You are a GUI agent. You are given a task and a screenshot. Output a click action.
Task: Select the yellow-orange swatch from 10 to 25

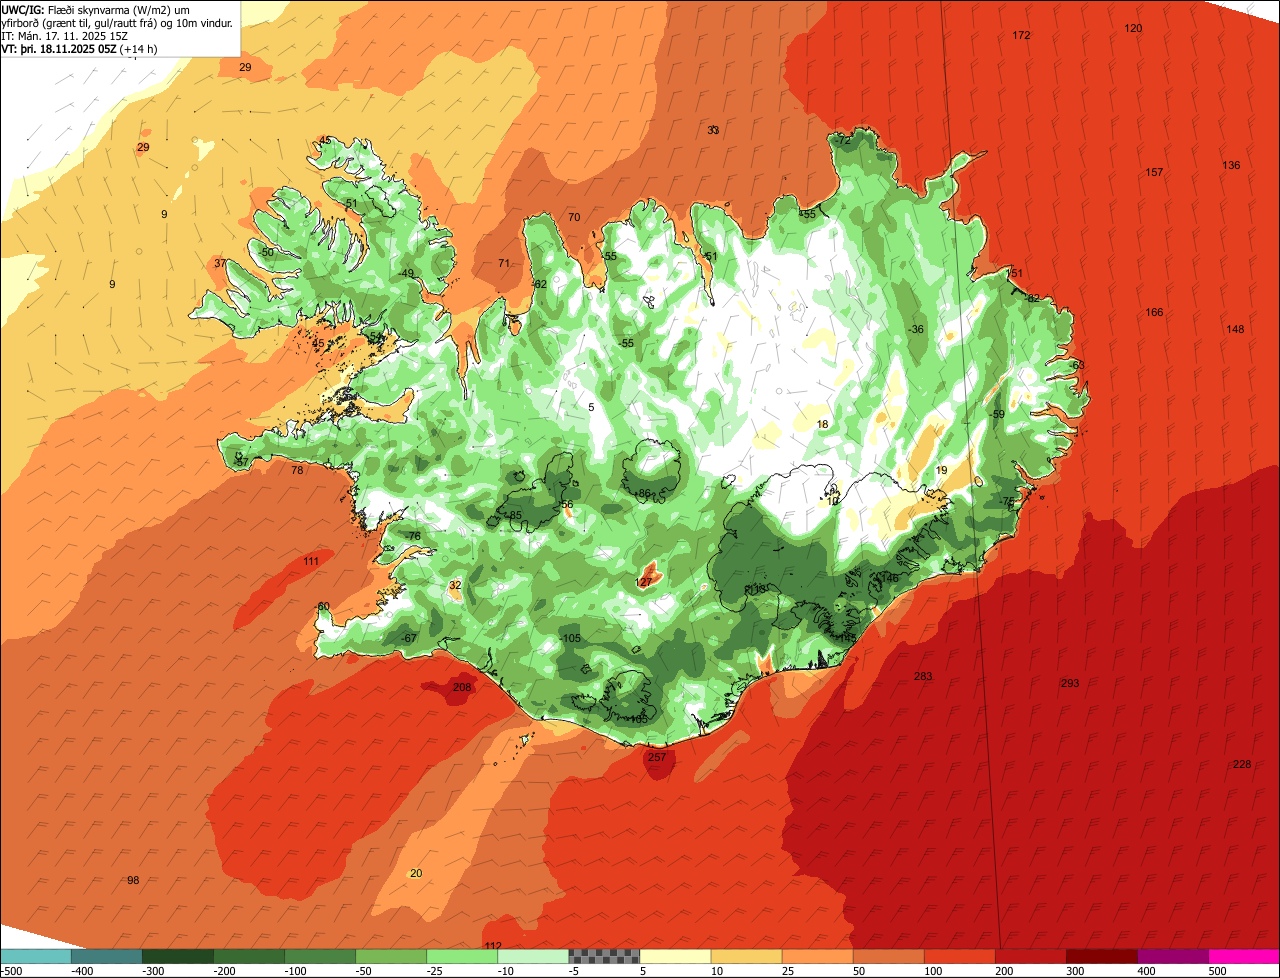(745, 956)
